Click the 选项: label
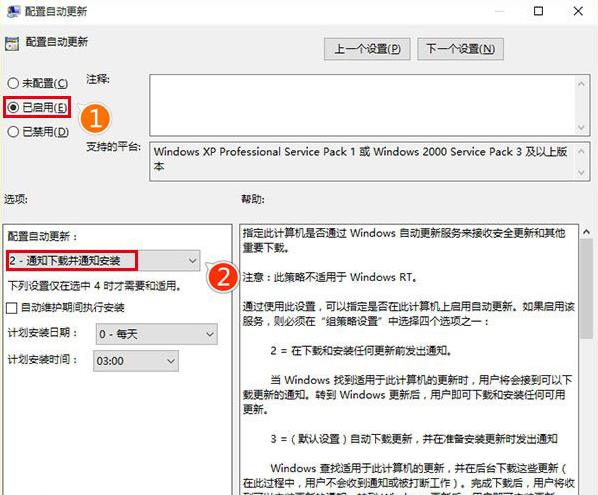 [x=16, y=199]
